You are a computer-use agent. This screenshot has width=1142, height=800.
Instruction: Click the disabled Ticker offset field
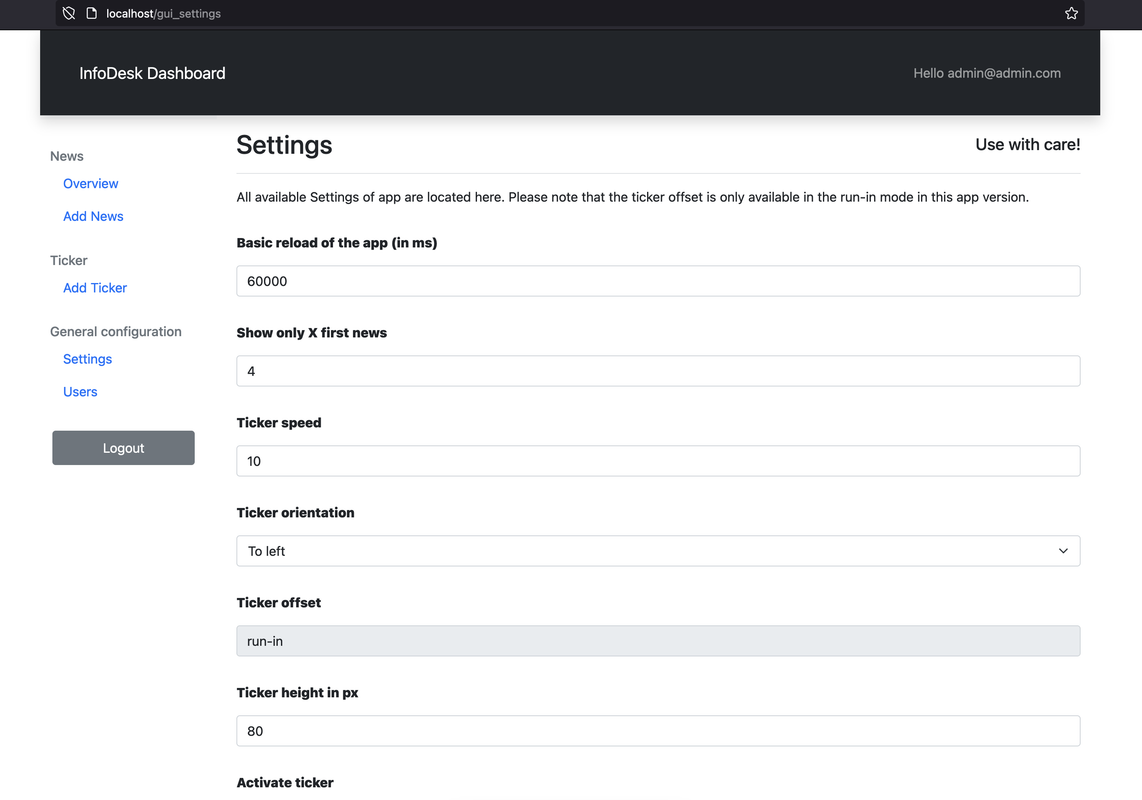point(657,641)
